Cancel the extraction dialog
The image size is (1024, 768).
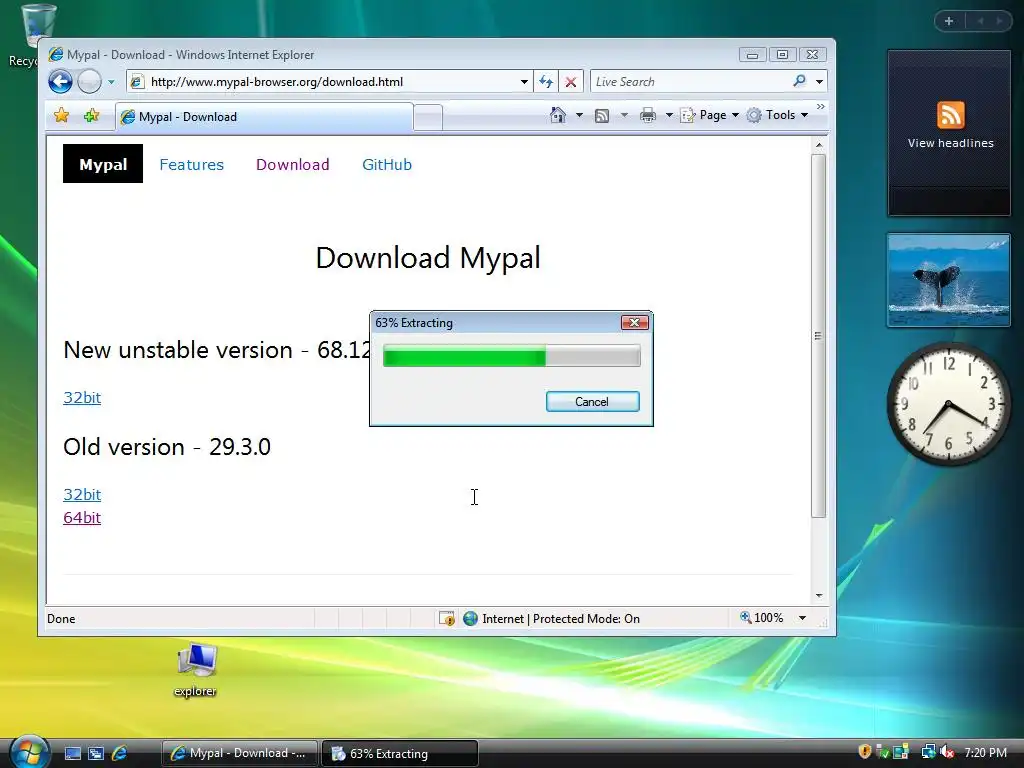[x=592, y=402]
